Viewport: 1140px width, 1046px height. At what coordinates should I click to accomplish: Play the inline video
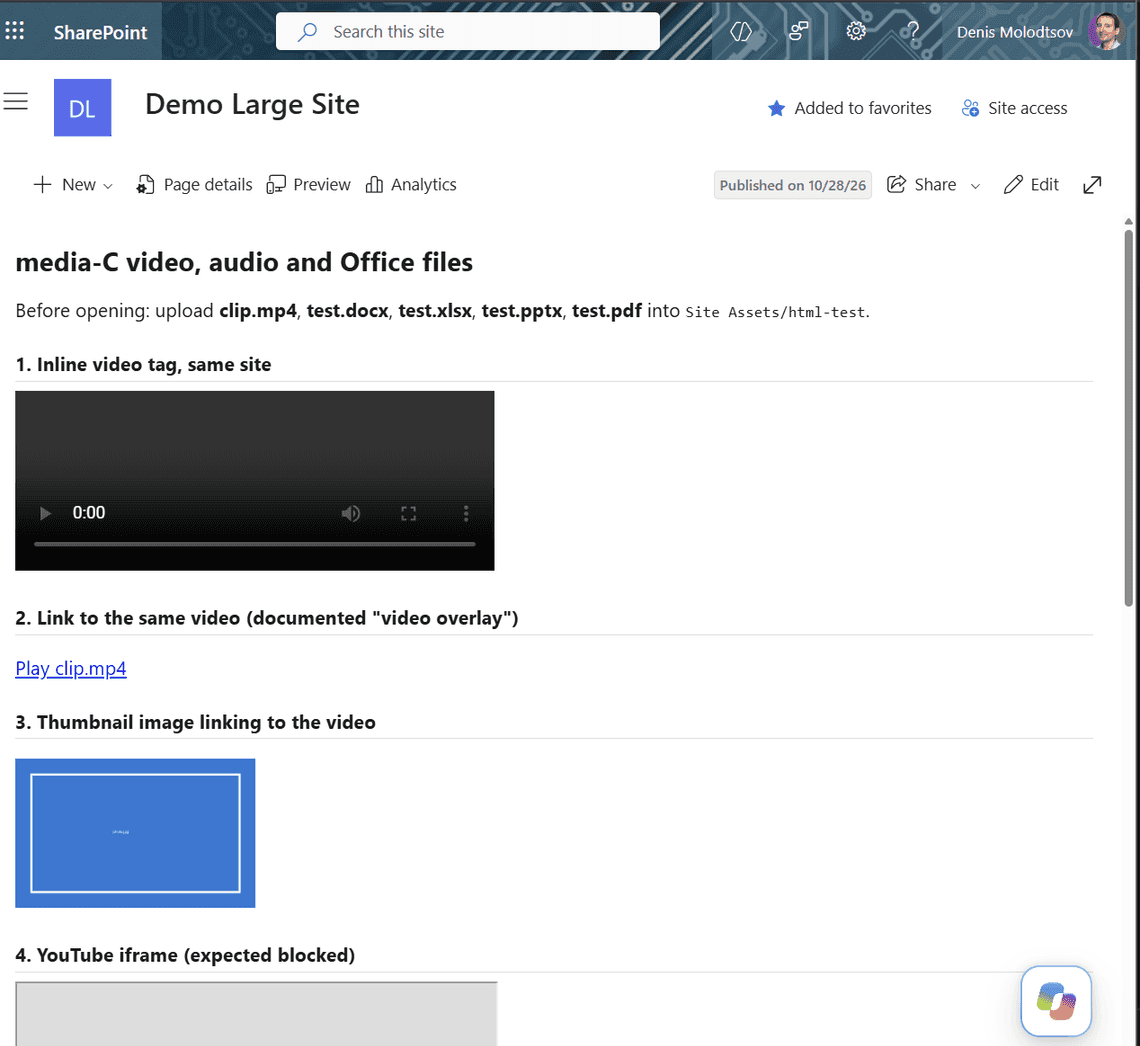point(45,513)
